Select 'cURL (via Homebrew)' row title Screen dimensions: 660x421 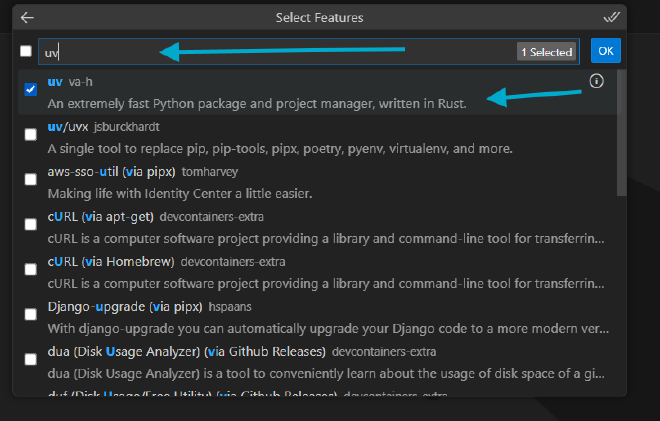(111, 262)
